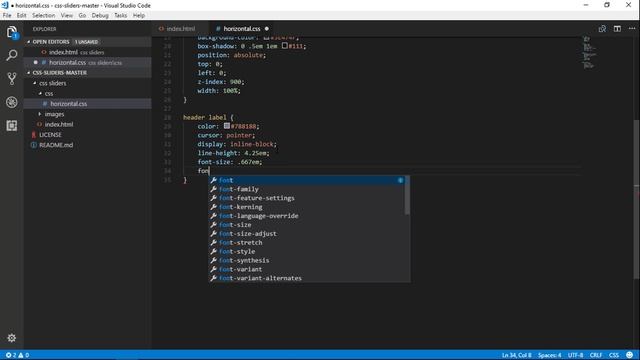The image size is (640, 360).
Task: Open the Search view in activity bar
Action: pos(12,55)
